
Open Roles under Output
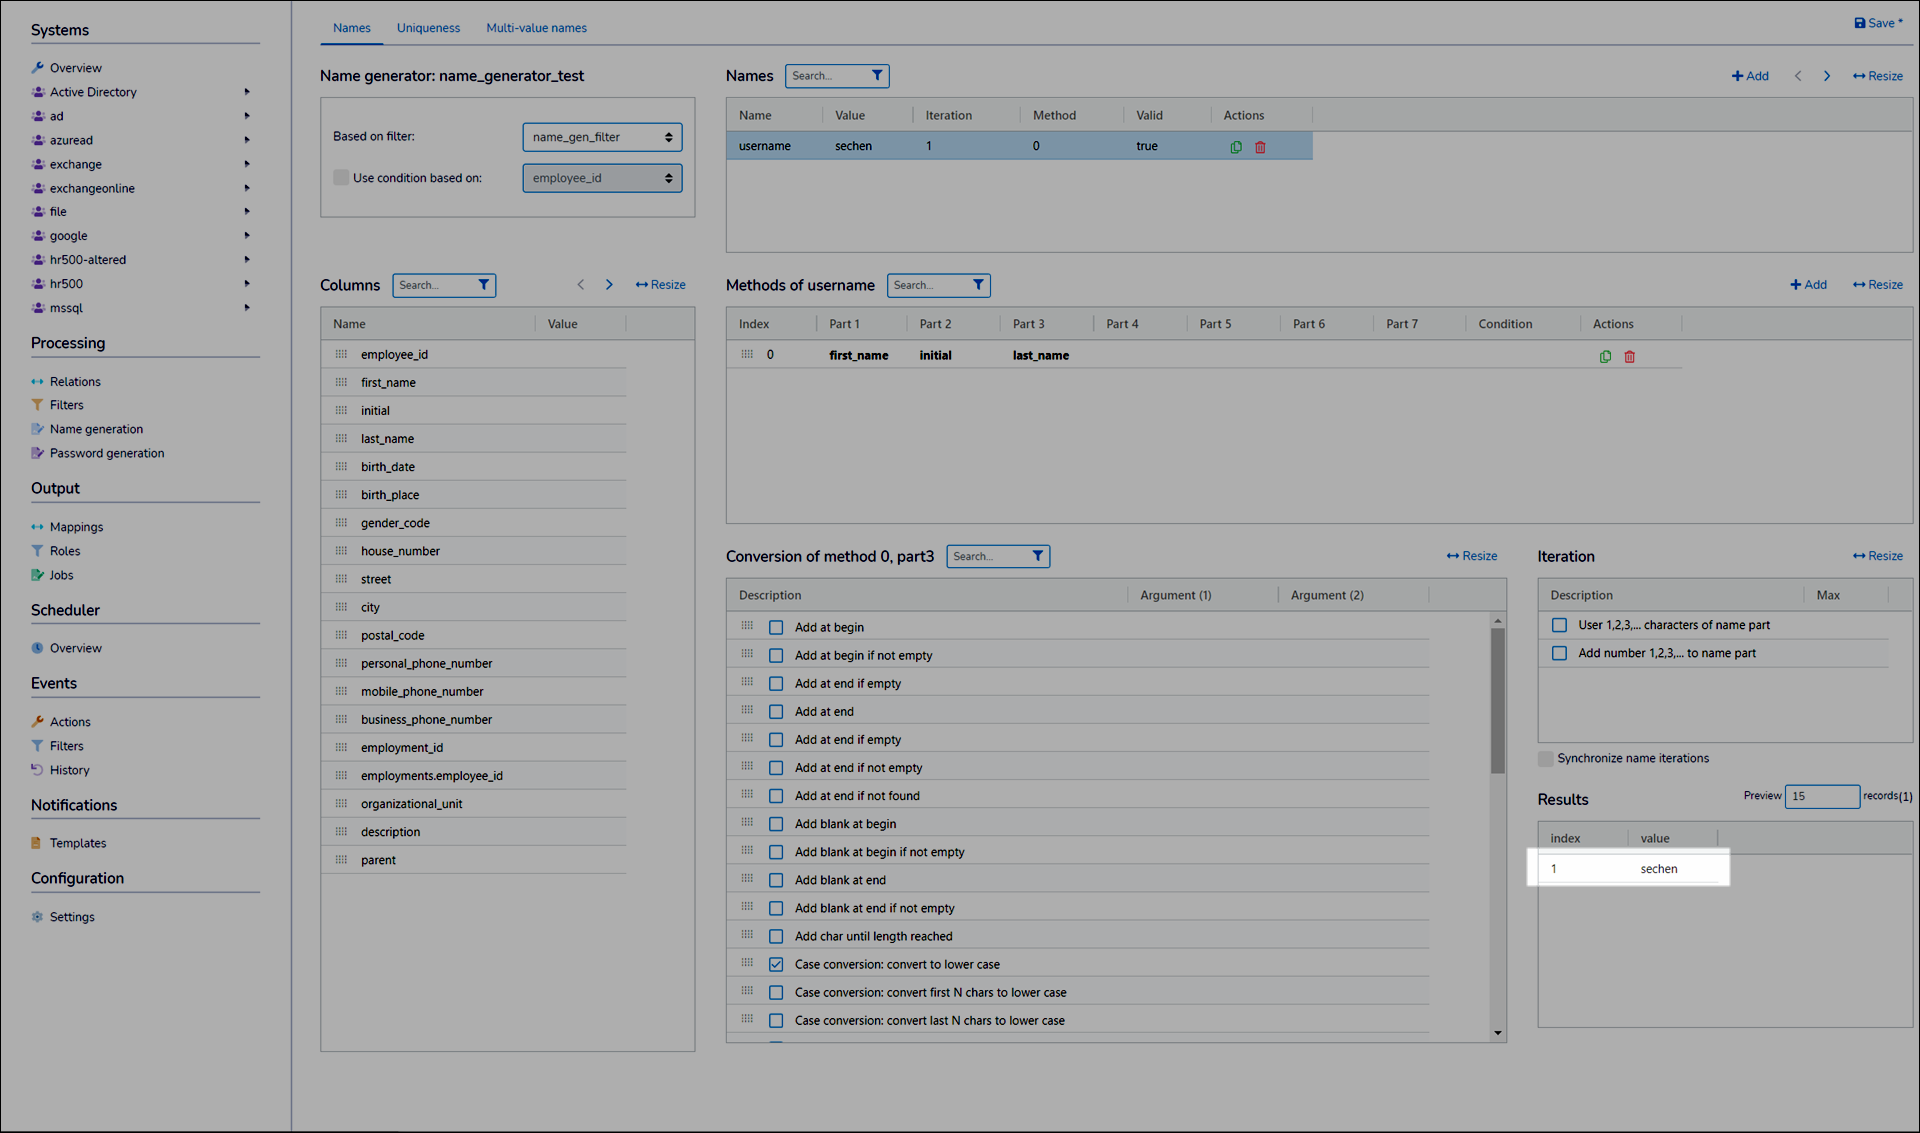pyautogui.click(x=56, y=551)
